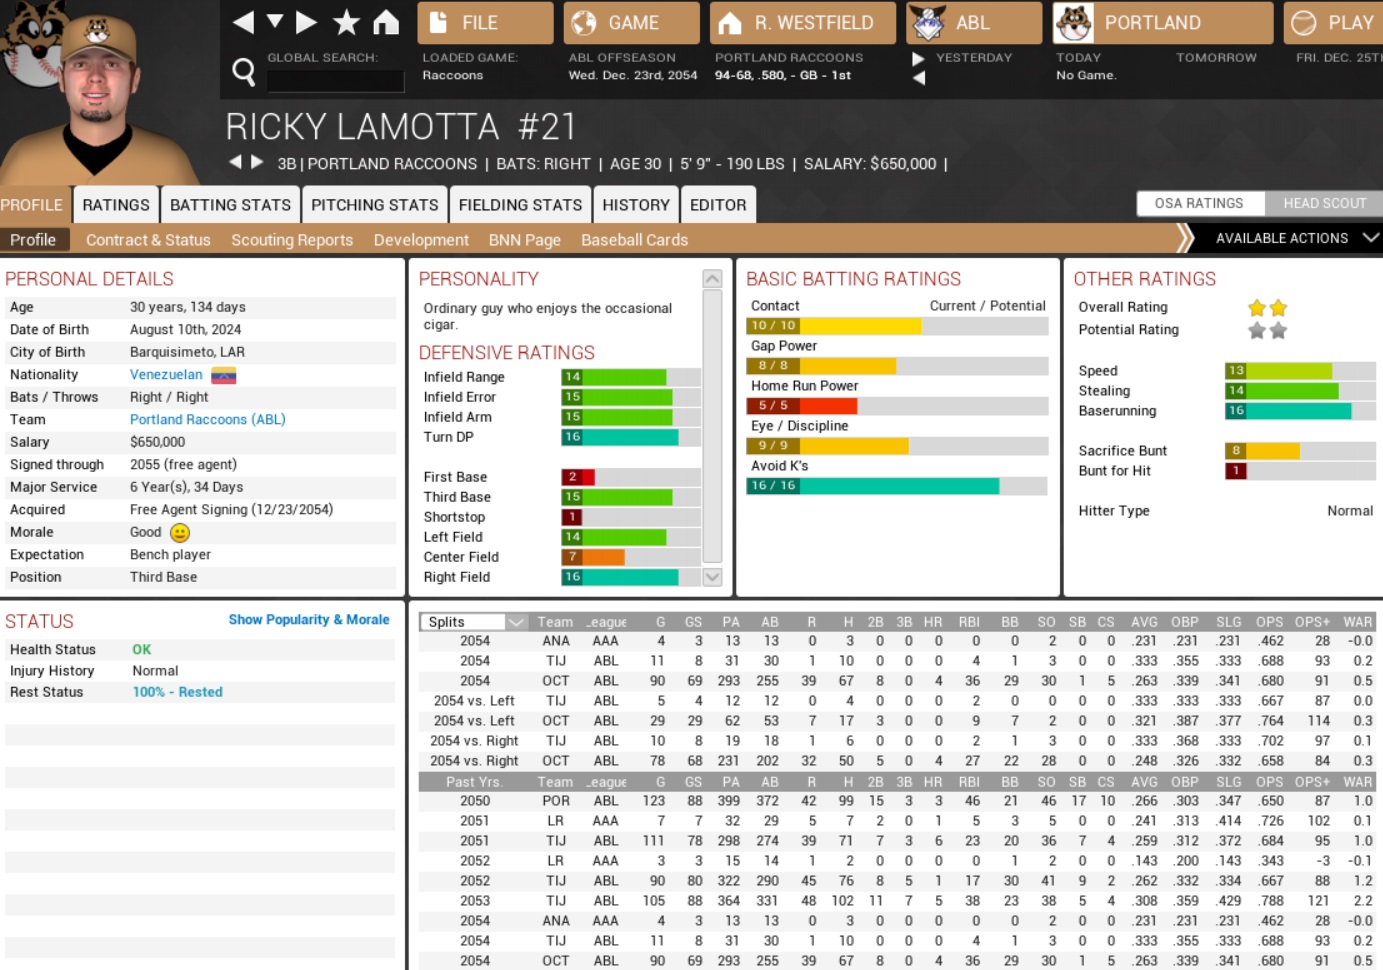Switch to OSA Ratings view
The width and height of the screenshot is (1383, 970).
1198,203
